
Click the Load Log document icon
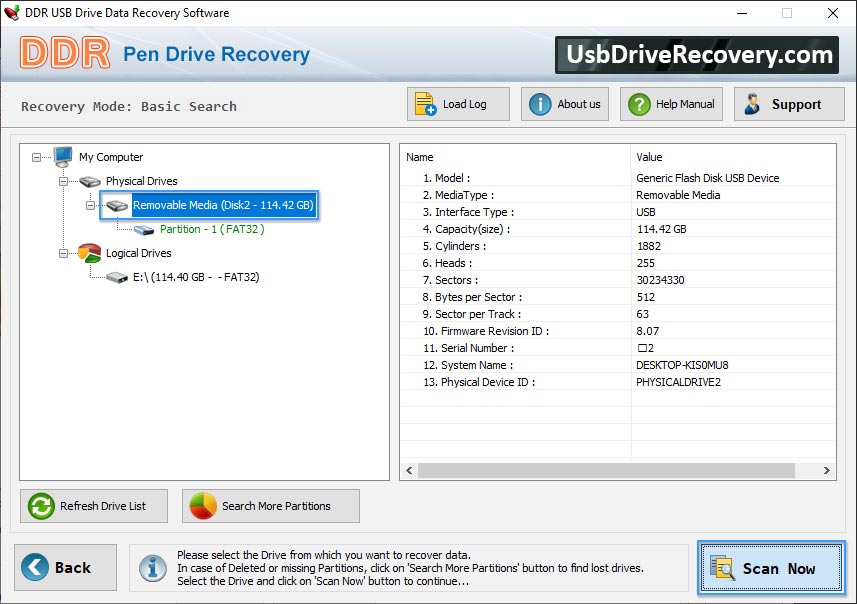(425, 104)
